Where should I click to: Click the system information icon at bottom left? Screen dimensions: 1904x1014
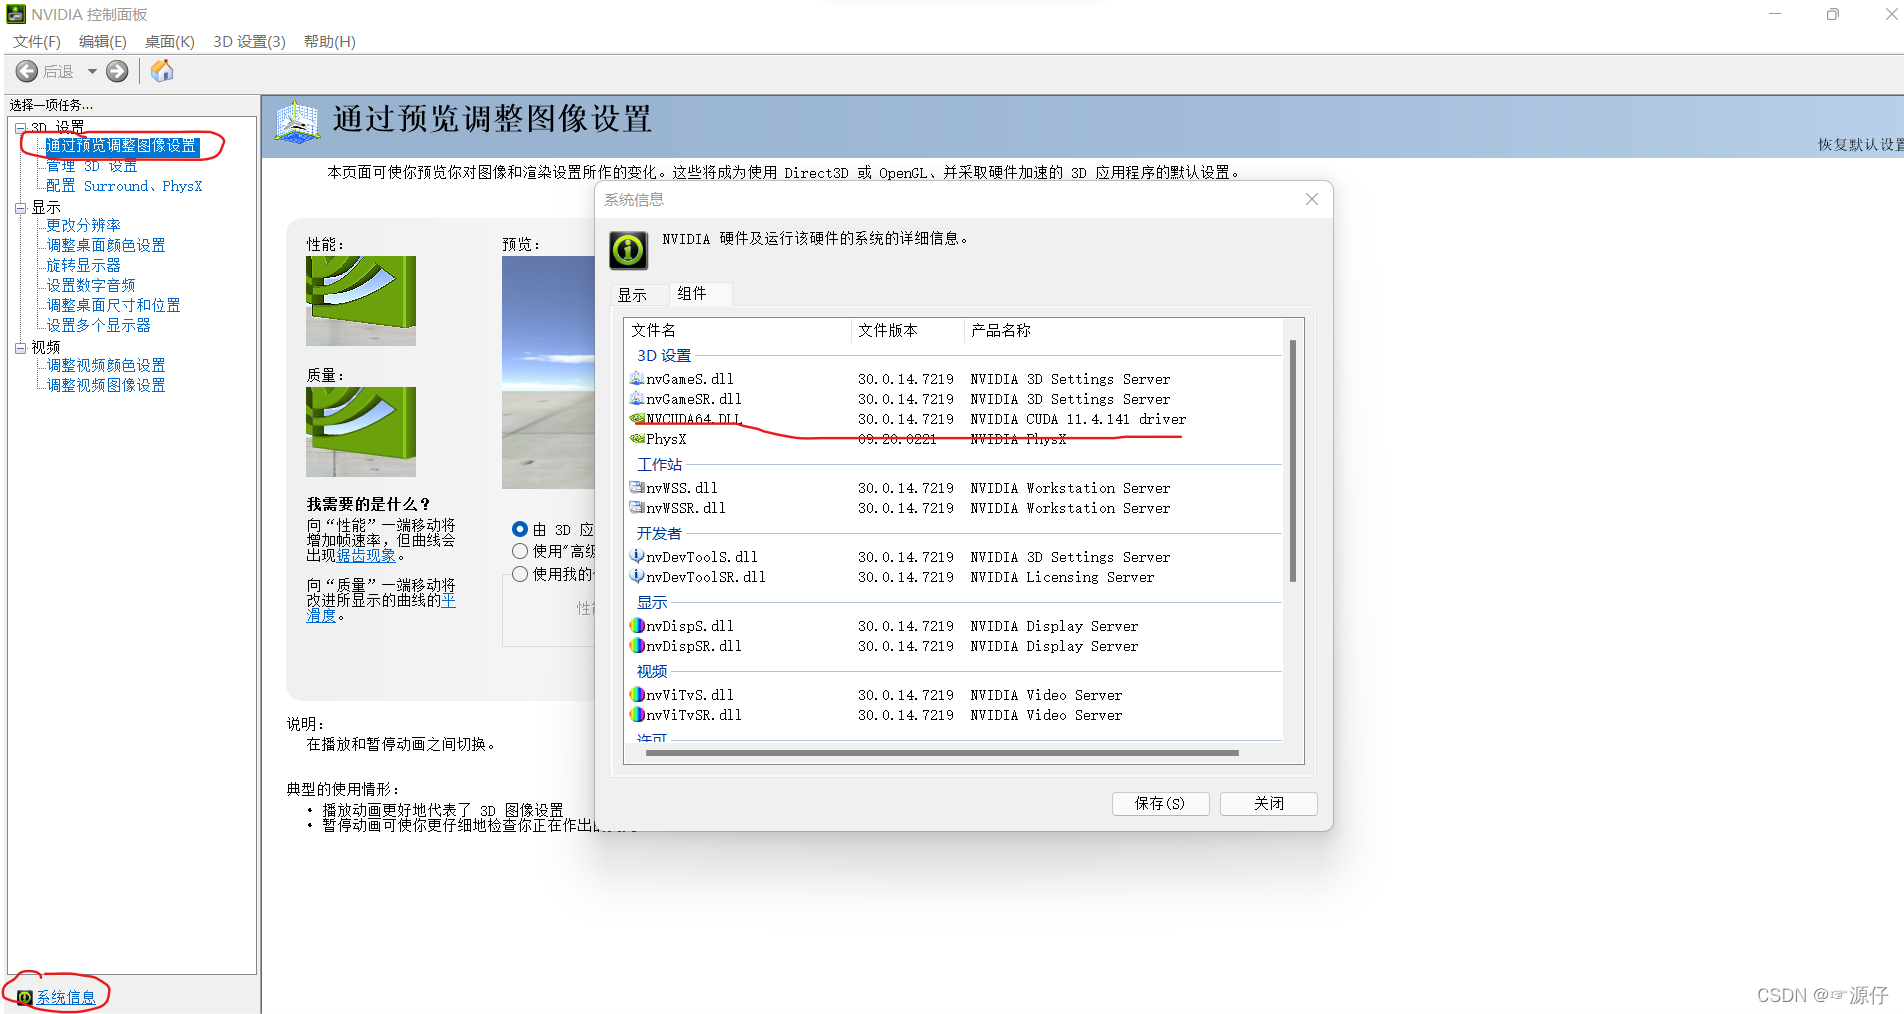pos(25,997)
